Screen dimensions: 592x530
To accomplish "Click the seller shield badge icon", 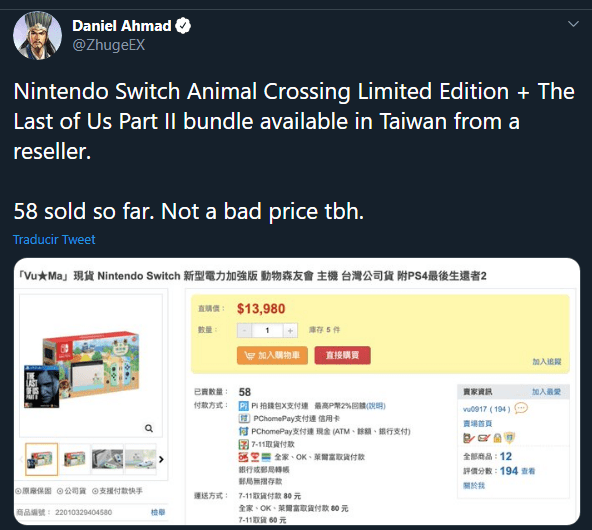I will (x=509, y=438).
